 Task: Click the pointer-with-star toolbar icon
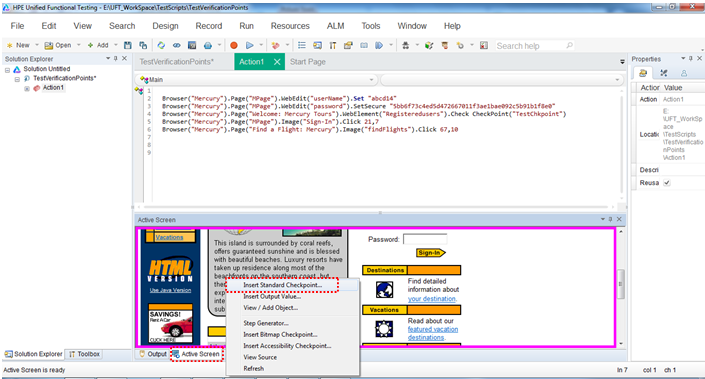tap(460, 45)
